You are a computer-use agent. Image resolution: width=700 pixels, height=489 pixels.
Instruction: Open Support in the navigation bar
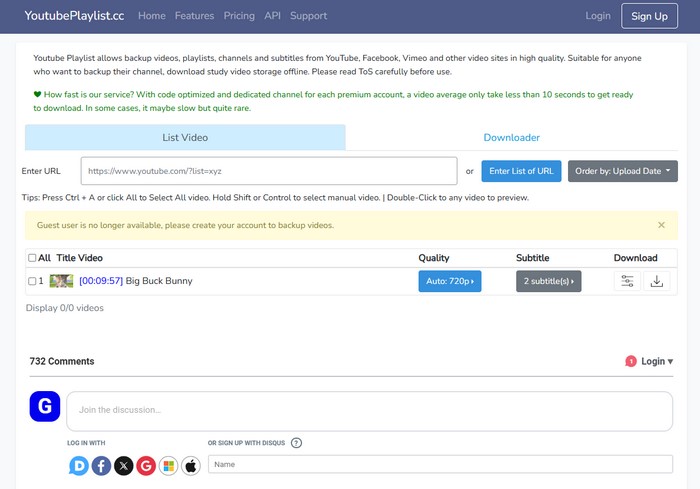click(x=308, y=16)
